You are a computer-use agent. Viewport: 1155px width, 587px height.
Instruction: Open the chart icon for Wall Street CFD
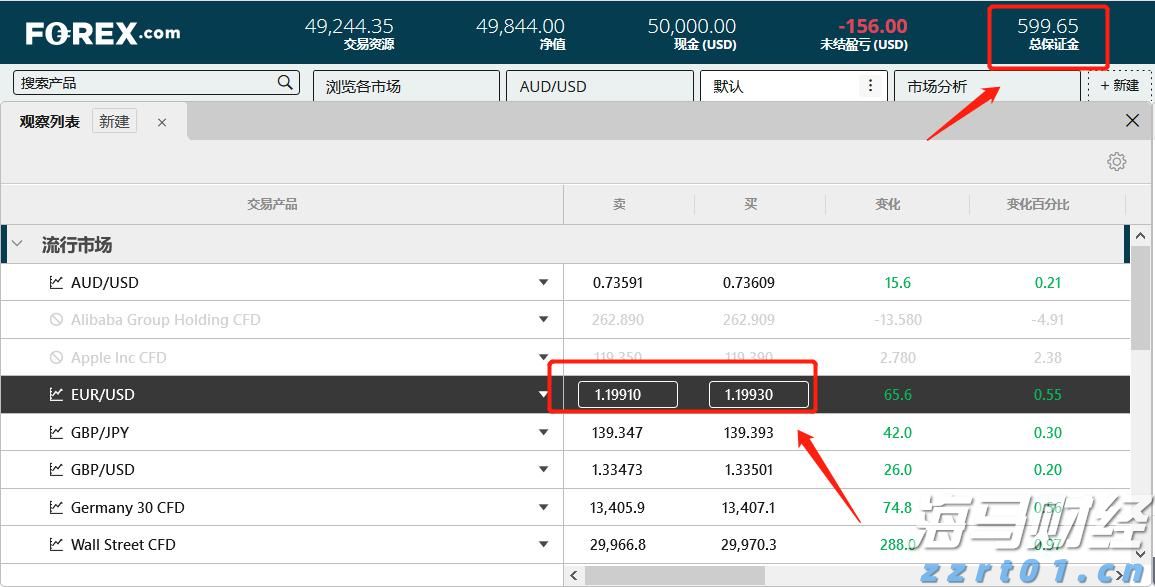pyautogui.click(x=57, y=544)
